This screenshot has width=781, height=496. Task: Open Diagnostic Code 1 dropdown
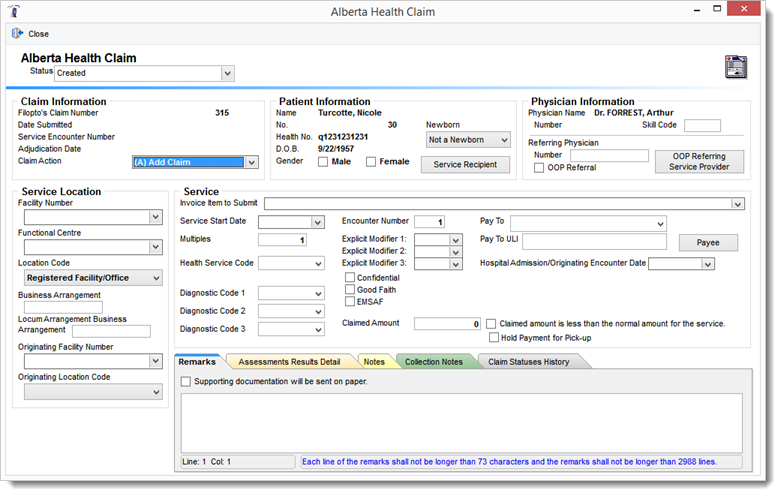pyautogui.click(x=318, y=294)
